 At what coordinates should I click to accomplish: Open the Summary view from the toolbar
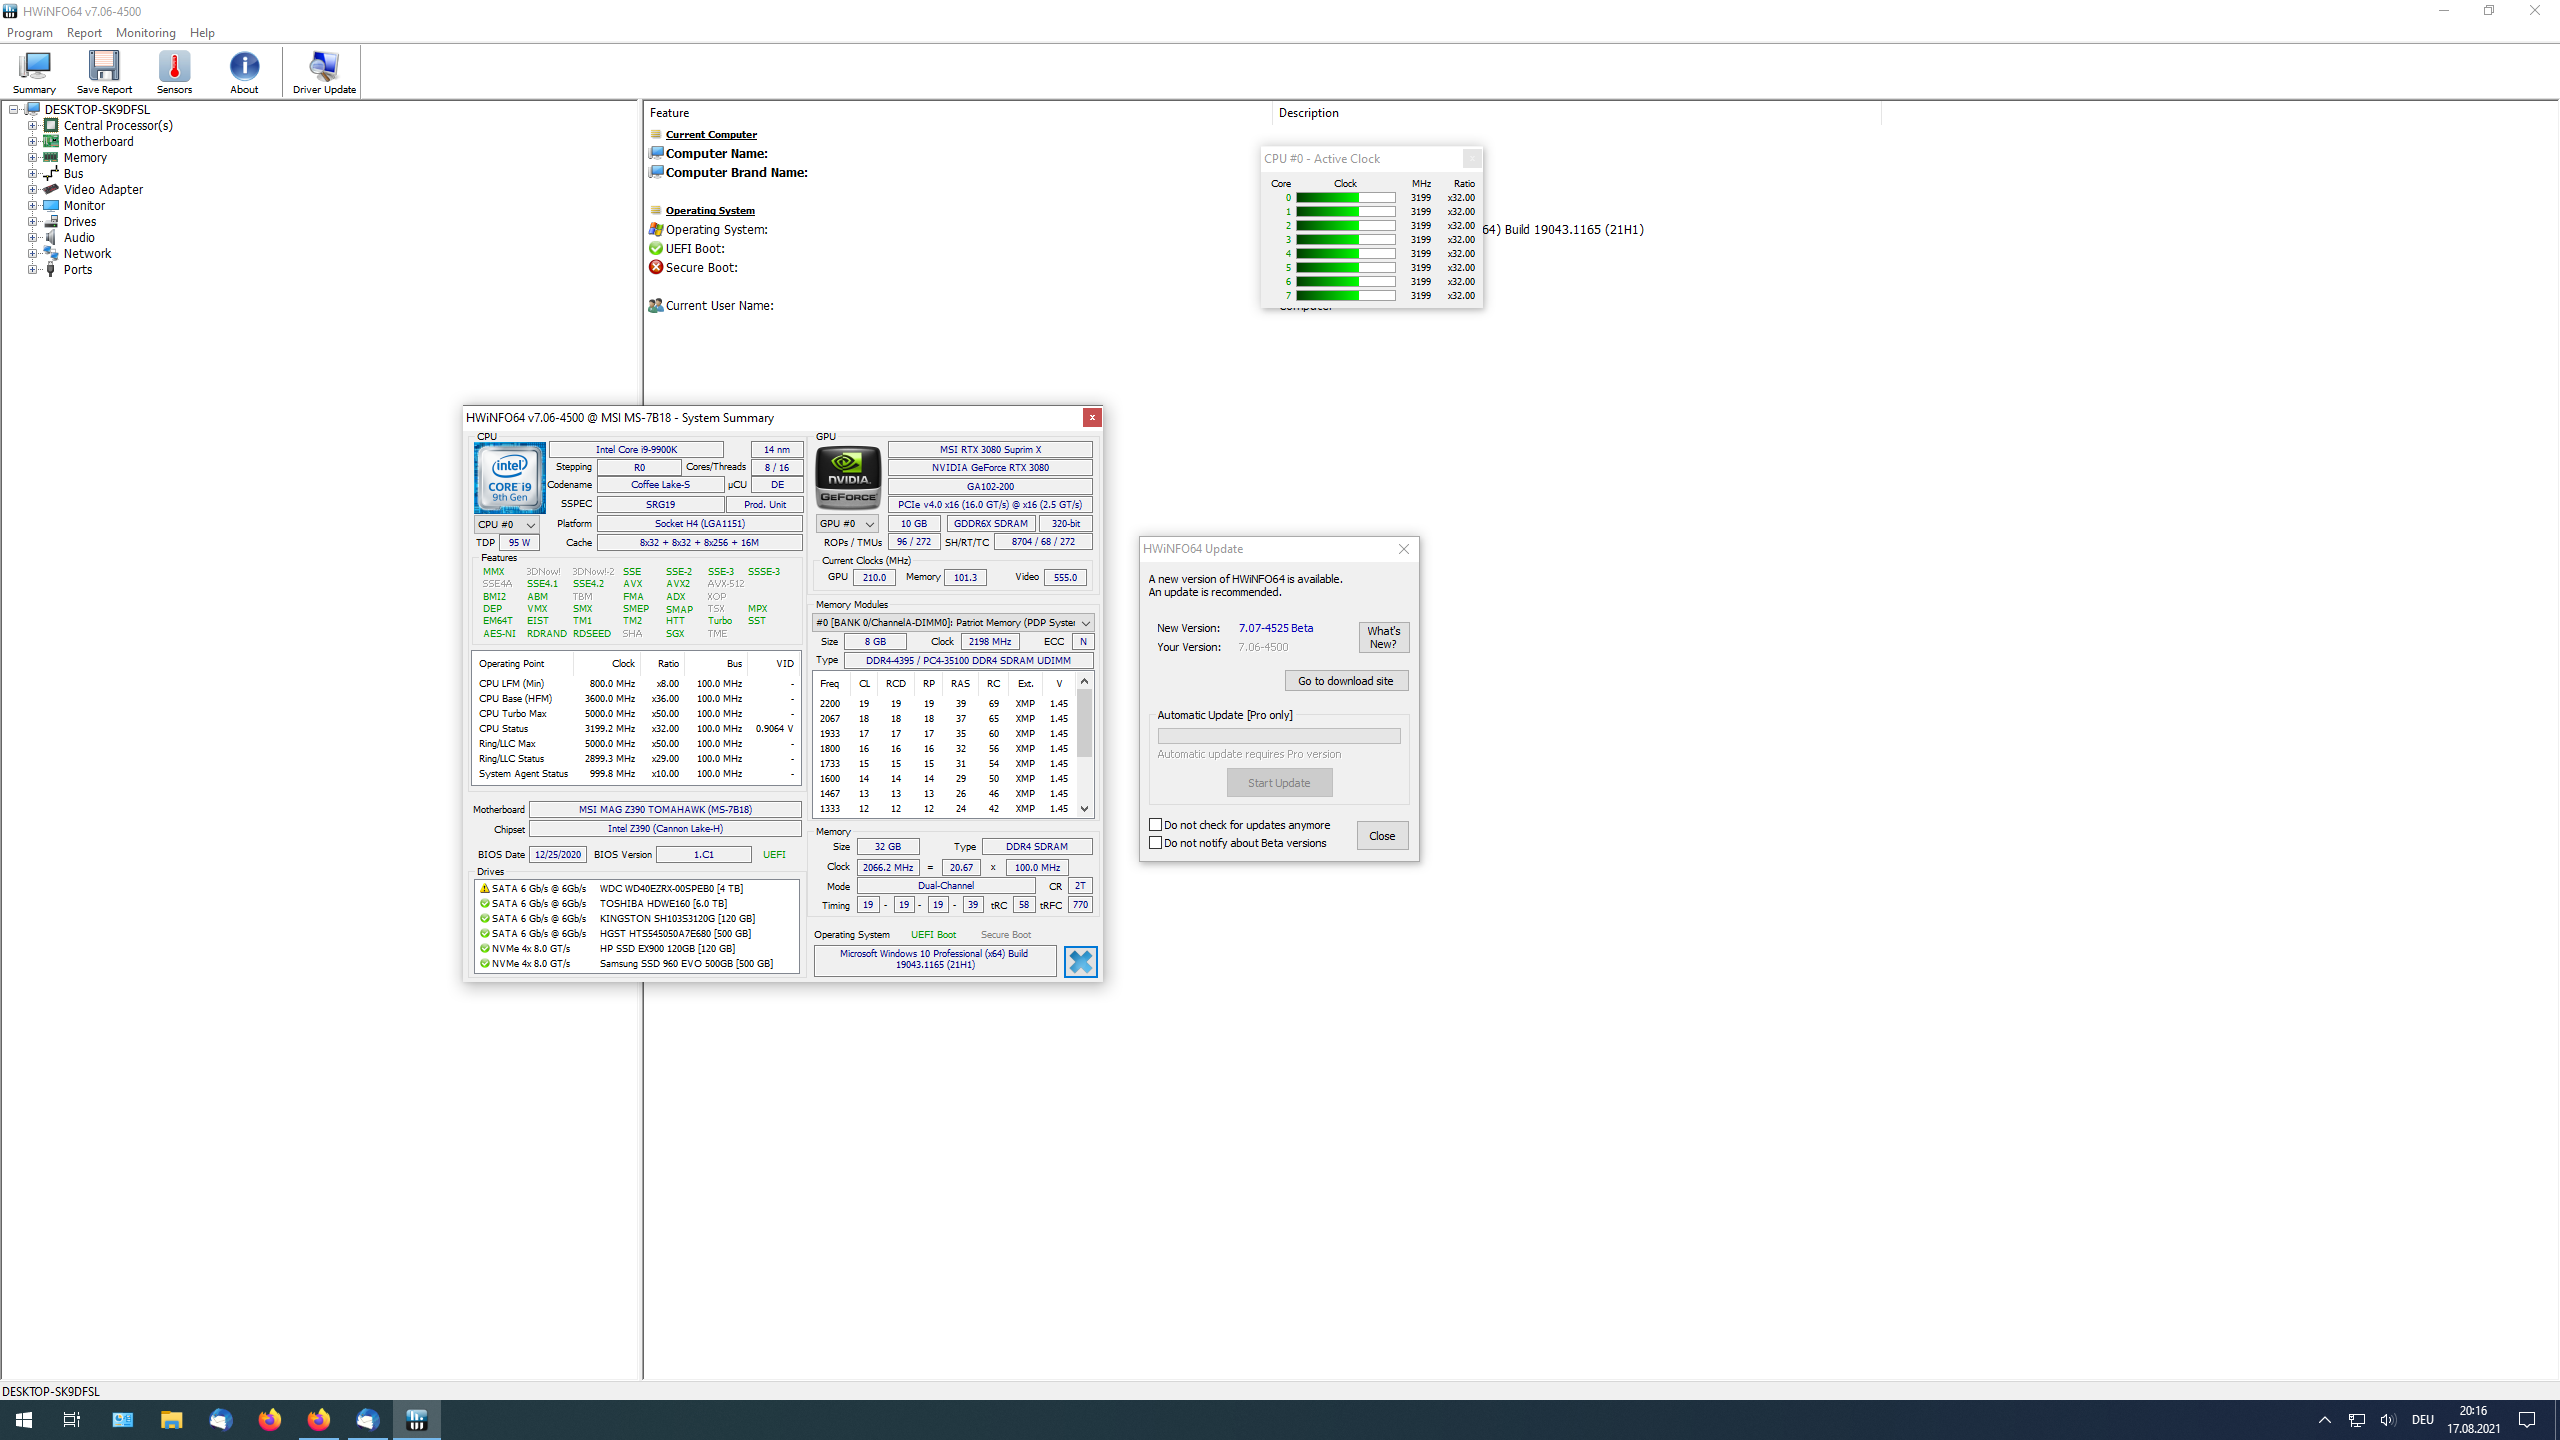[x=33, y=70]
